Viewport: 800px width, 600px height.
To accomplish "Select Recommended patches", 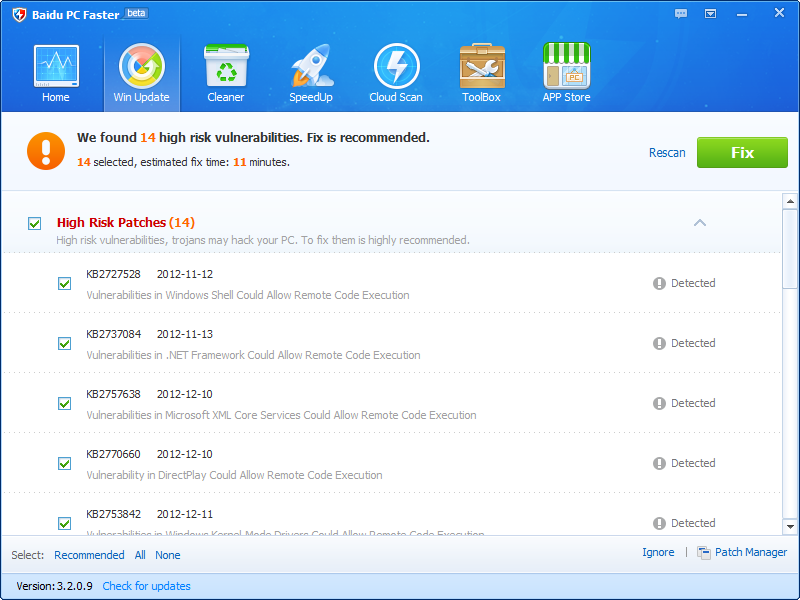I will (x=89, y=554).
